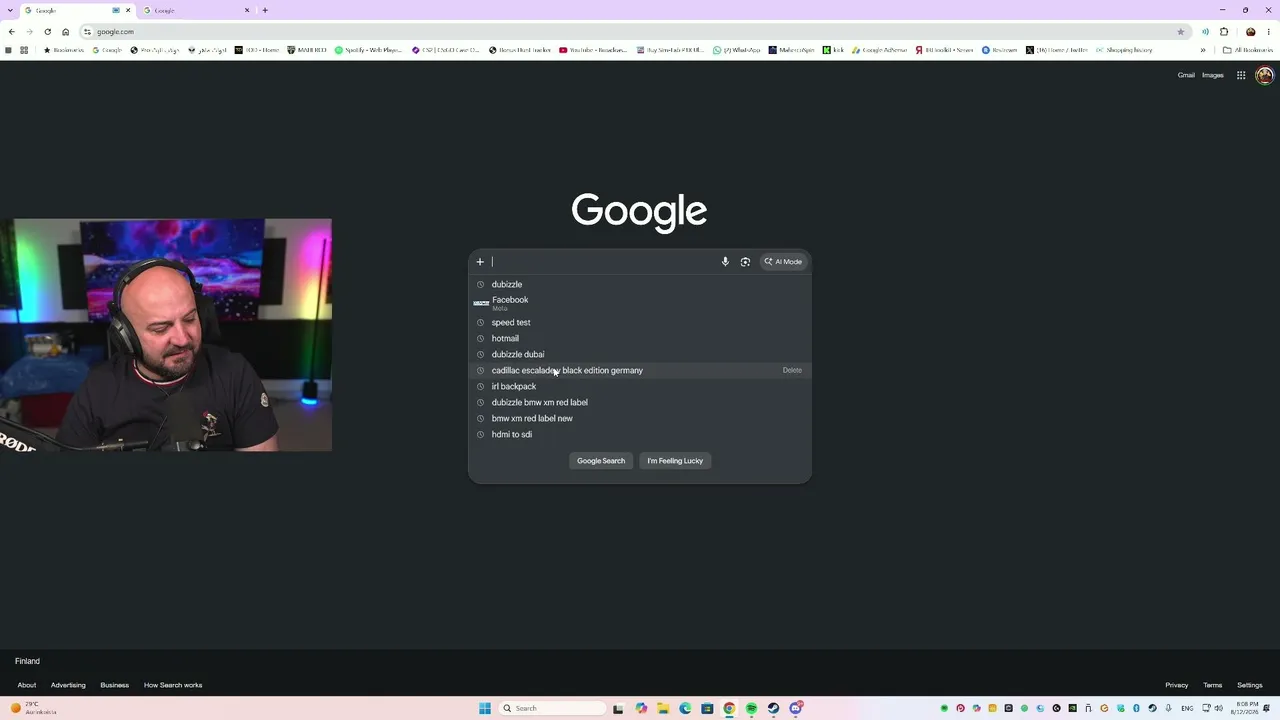Image resolution: width=1280 pixels, height=720 pixels.
Task: Open the Kick bookmark
Action: (833, 50)
